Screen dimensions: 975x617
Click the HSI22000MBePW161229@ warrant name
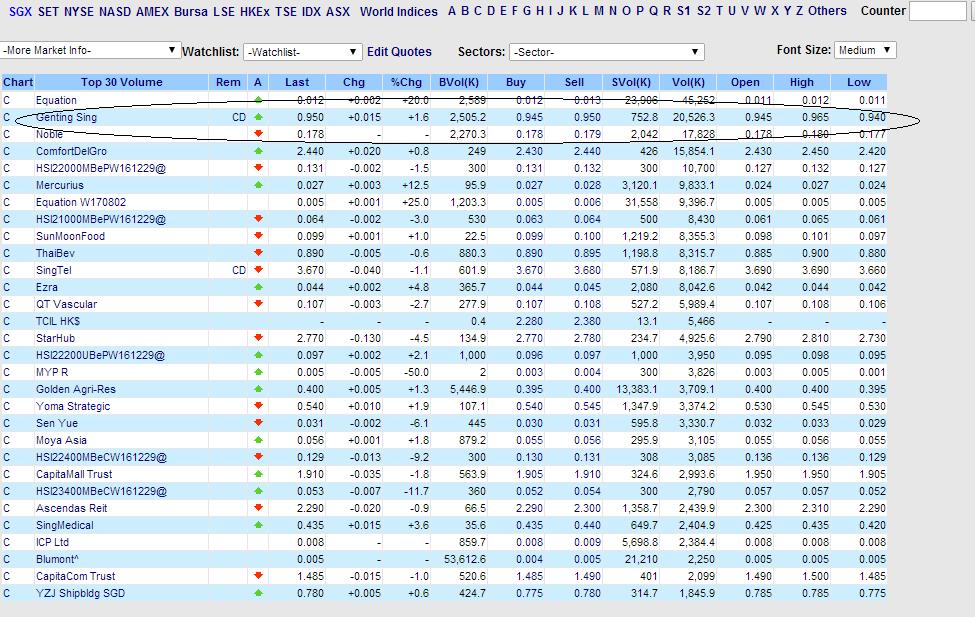(x=101, y=169)
